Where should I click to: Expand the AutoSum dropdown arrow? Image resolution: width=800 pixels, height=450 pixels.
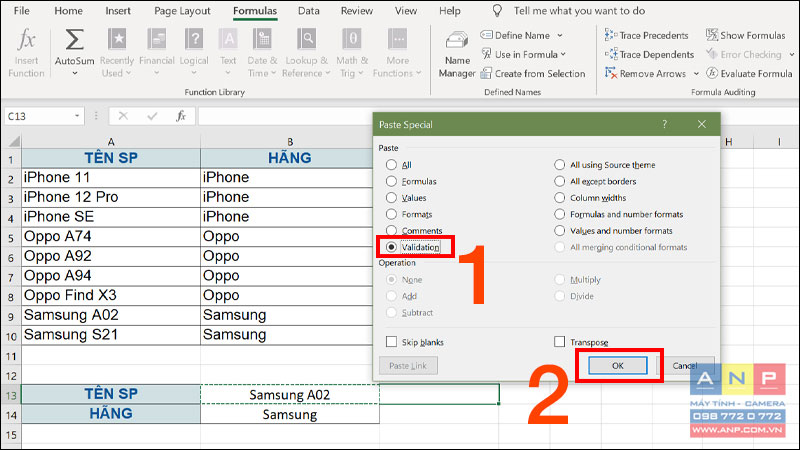coord(74,73)
